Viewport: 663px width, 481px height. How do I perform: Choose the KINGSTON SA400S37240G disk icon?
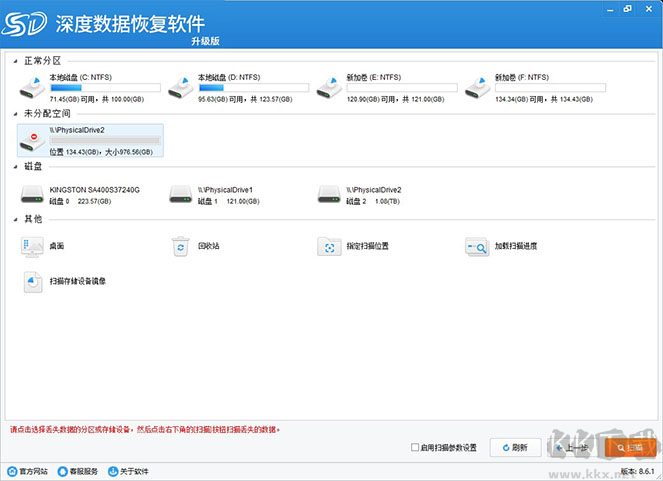click(x=33, y=195)
